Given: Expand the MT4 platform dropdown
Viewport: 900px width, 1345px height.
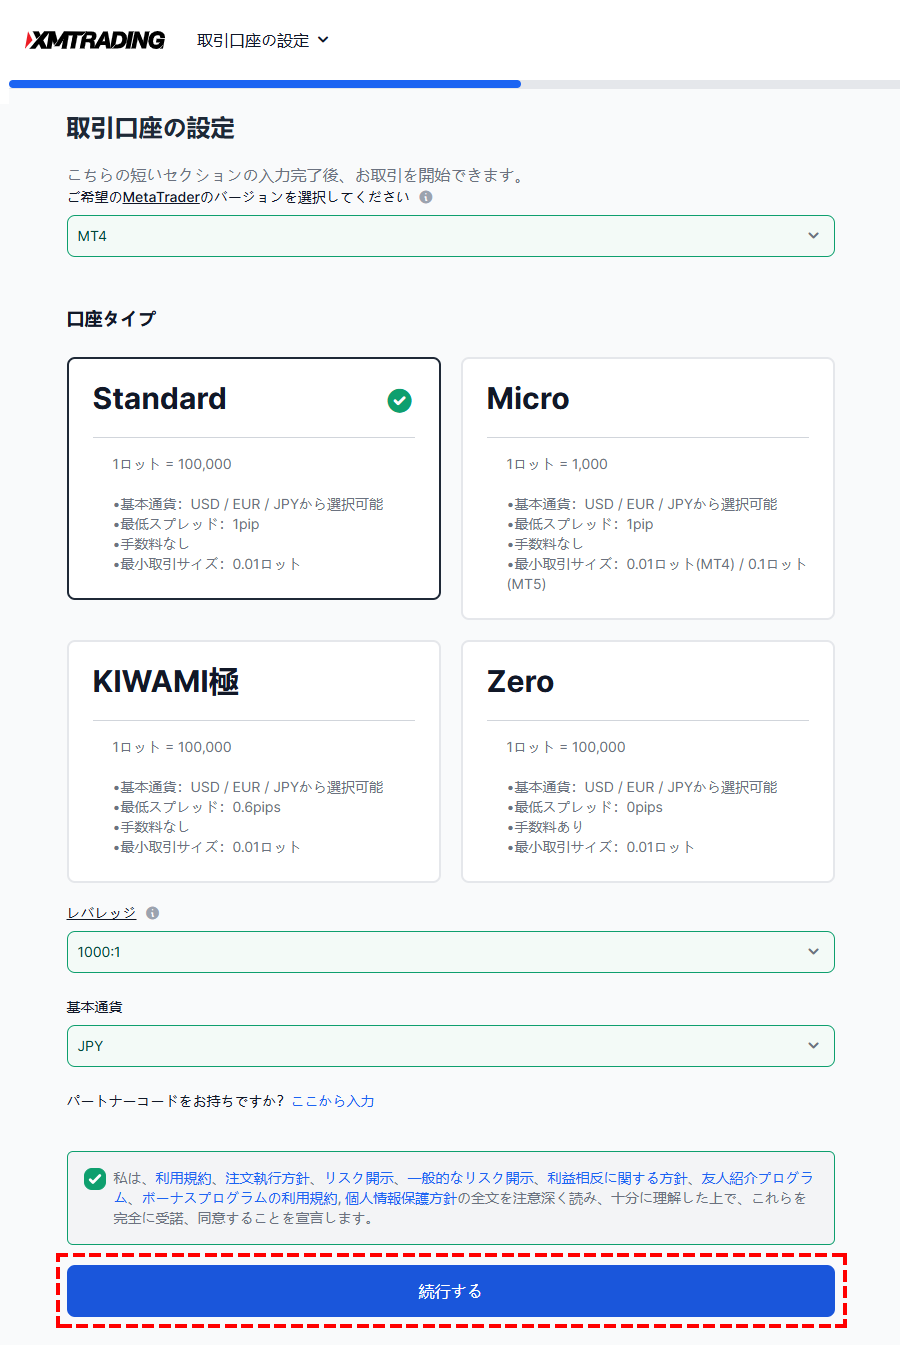Looking at the screenshot, I should [x=451, y=236].
